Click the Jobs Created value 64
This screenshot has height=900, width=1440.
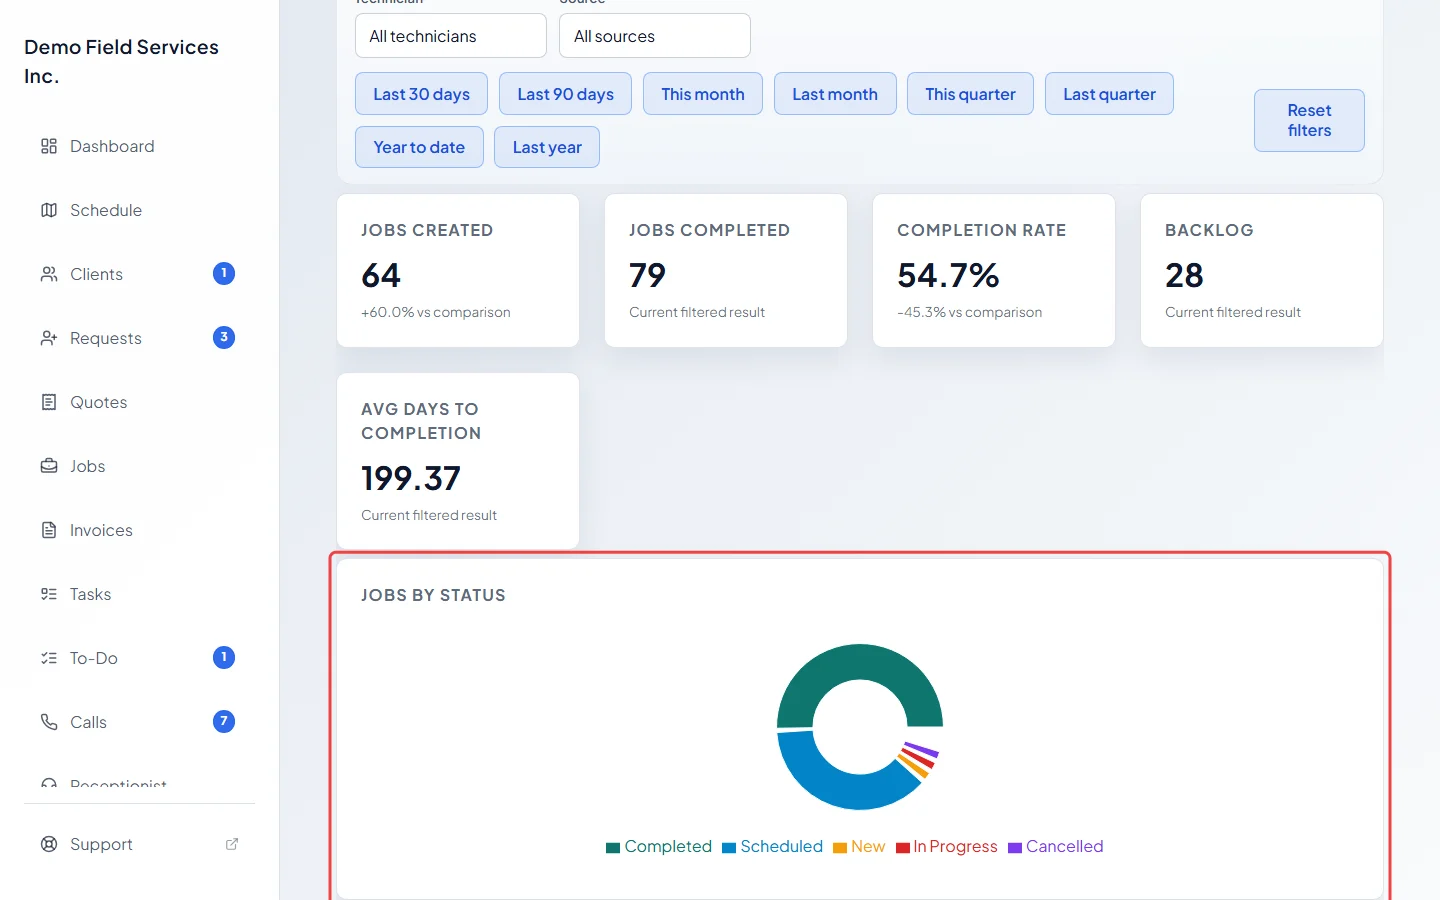pyautogui.click(x=381, y=275)
